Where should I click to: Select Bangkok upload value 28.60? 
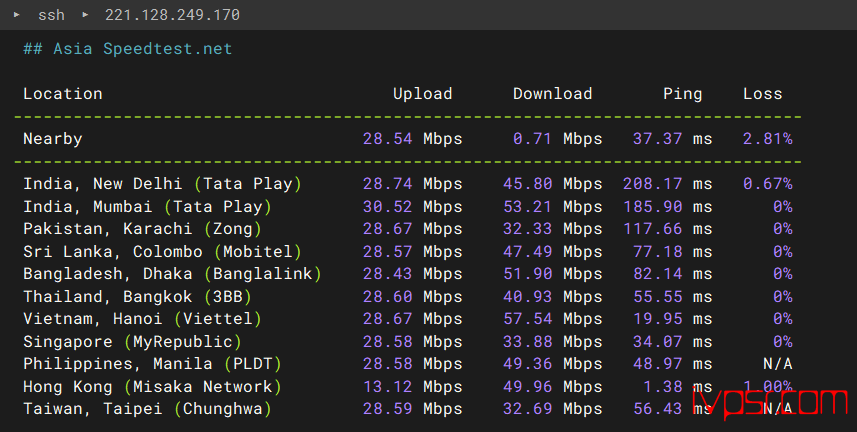[x=388, y=296]
